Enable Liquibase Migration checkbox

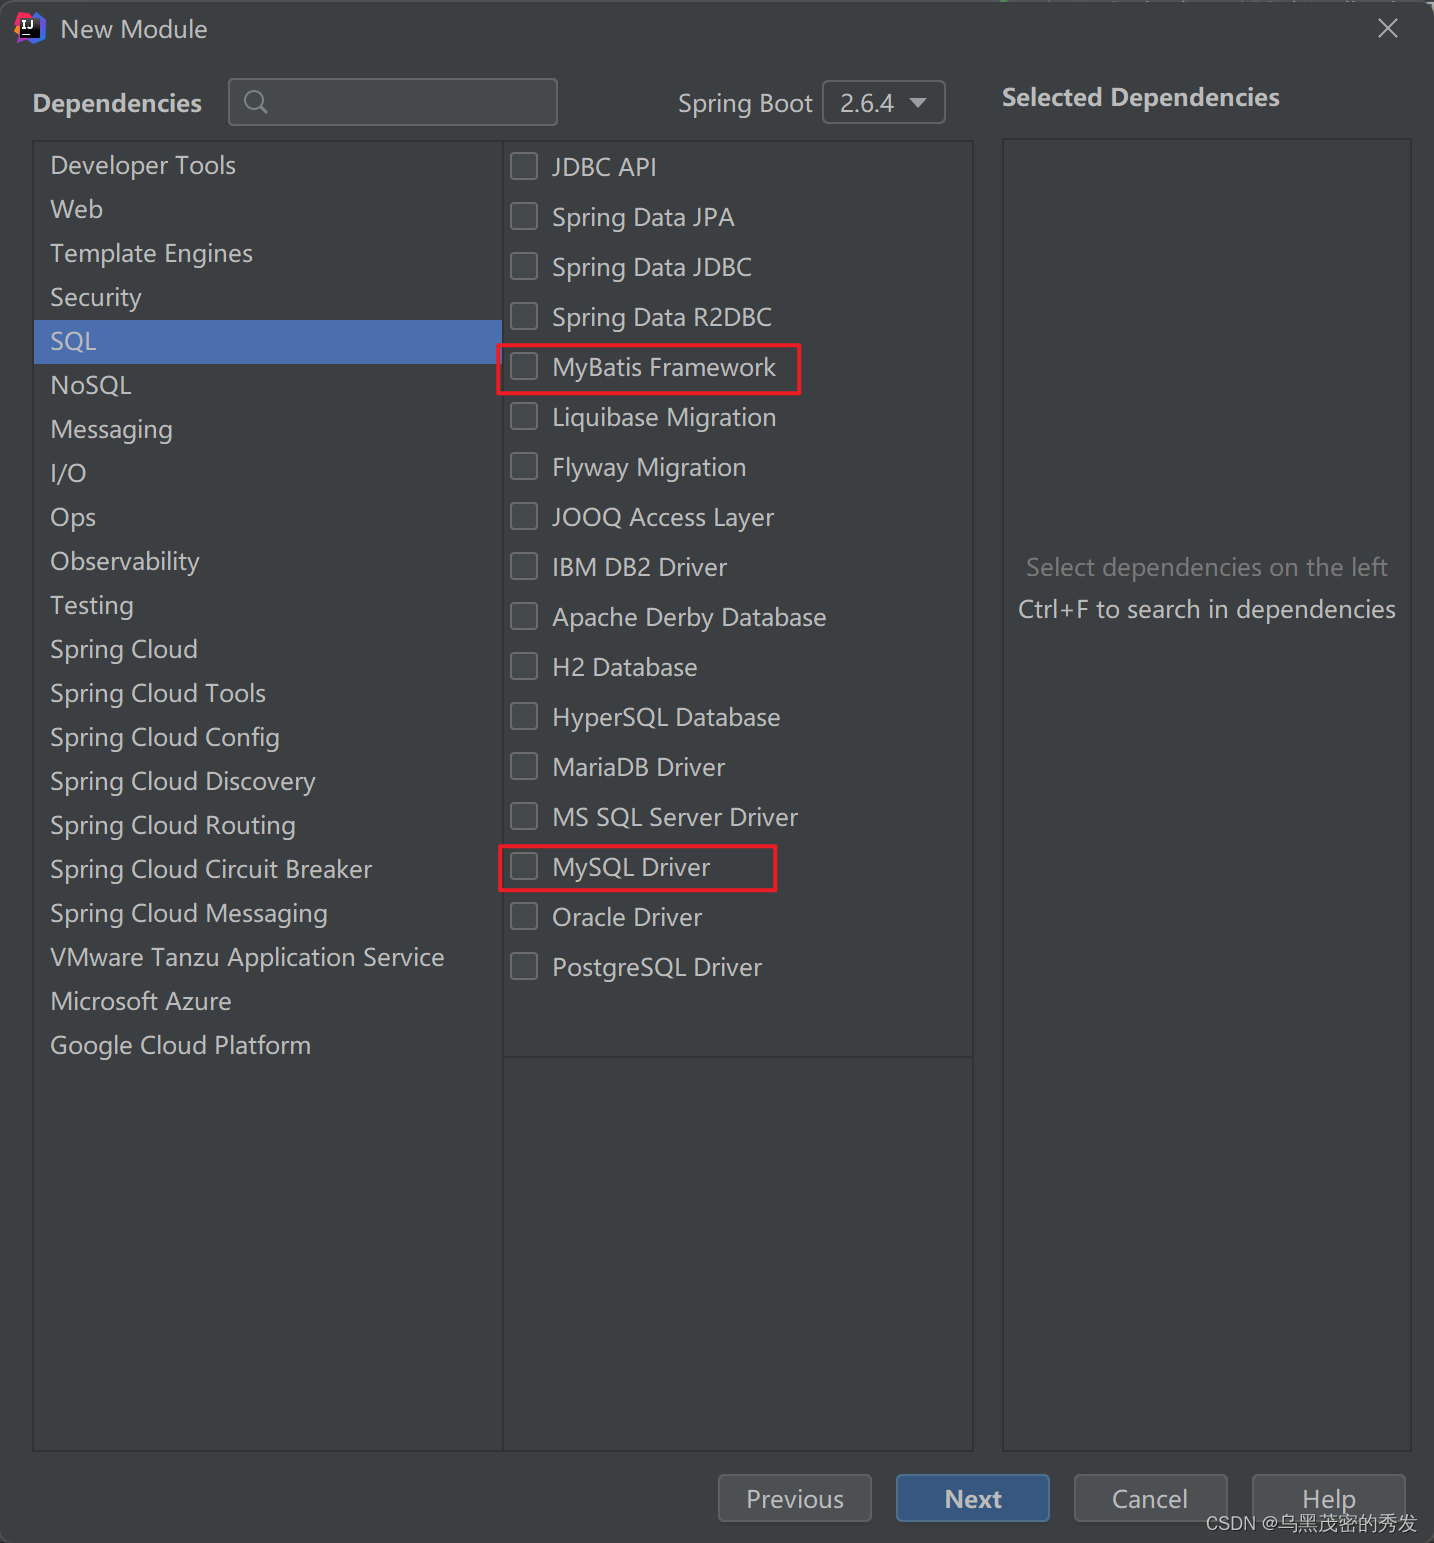[524, 416]
